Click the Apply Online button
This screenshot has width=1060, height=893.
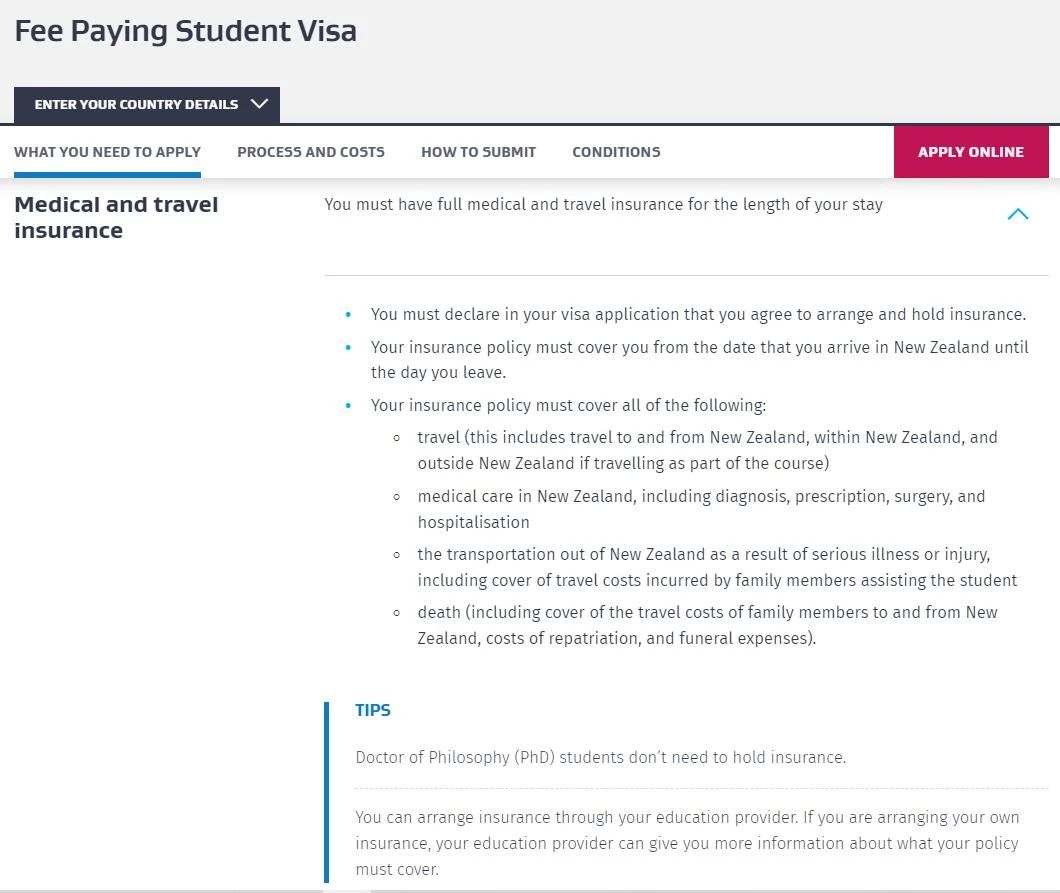point(971,152)
